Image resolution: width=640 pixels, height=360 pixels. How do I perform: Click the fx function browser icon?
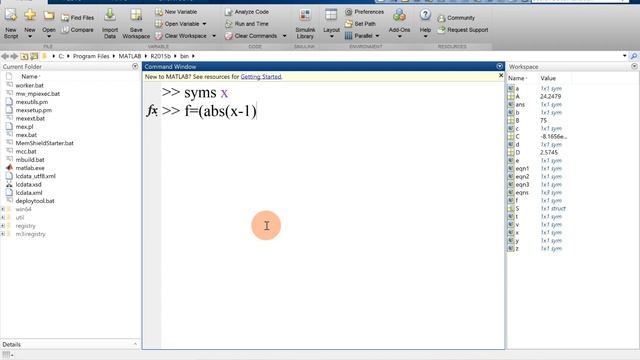(x=152, y=110)
